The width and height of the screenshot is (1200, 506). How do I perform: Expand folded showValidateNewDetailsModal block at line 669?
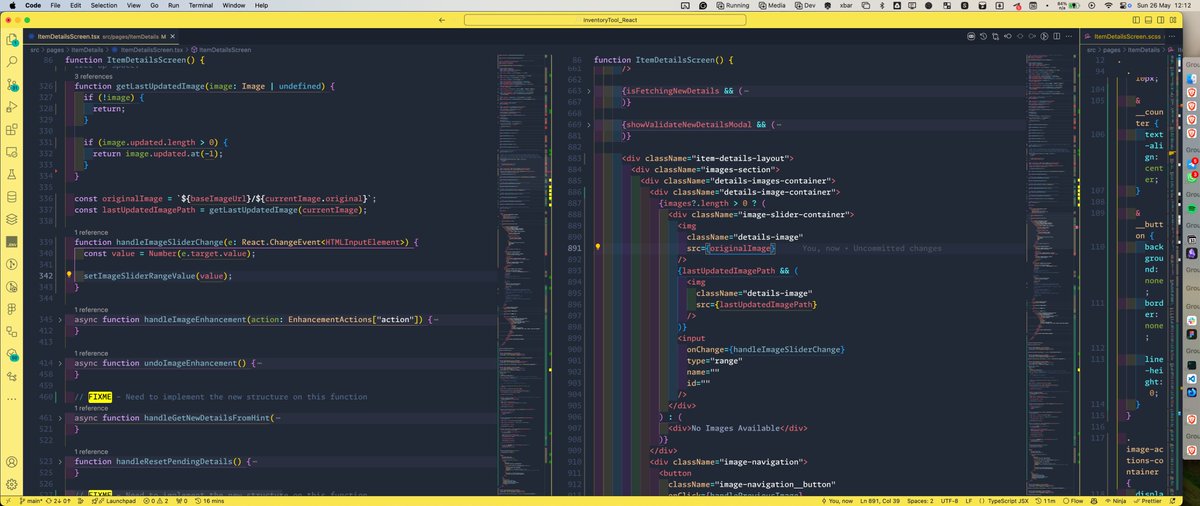tap(589, 125)
